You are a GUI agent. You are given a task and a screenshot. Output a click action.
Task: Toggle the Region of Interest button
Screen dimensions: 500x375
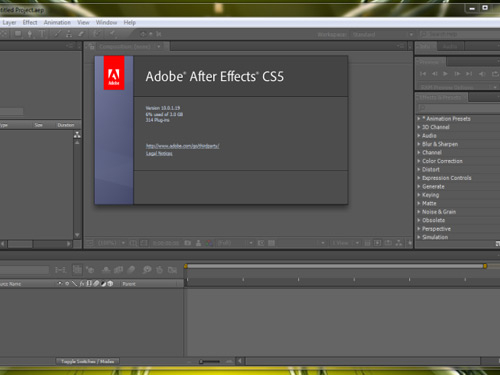(261, 243)
